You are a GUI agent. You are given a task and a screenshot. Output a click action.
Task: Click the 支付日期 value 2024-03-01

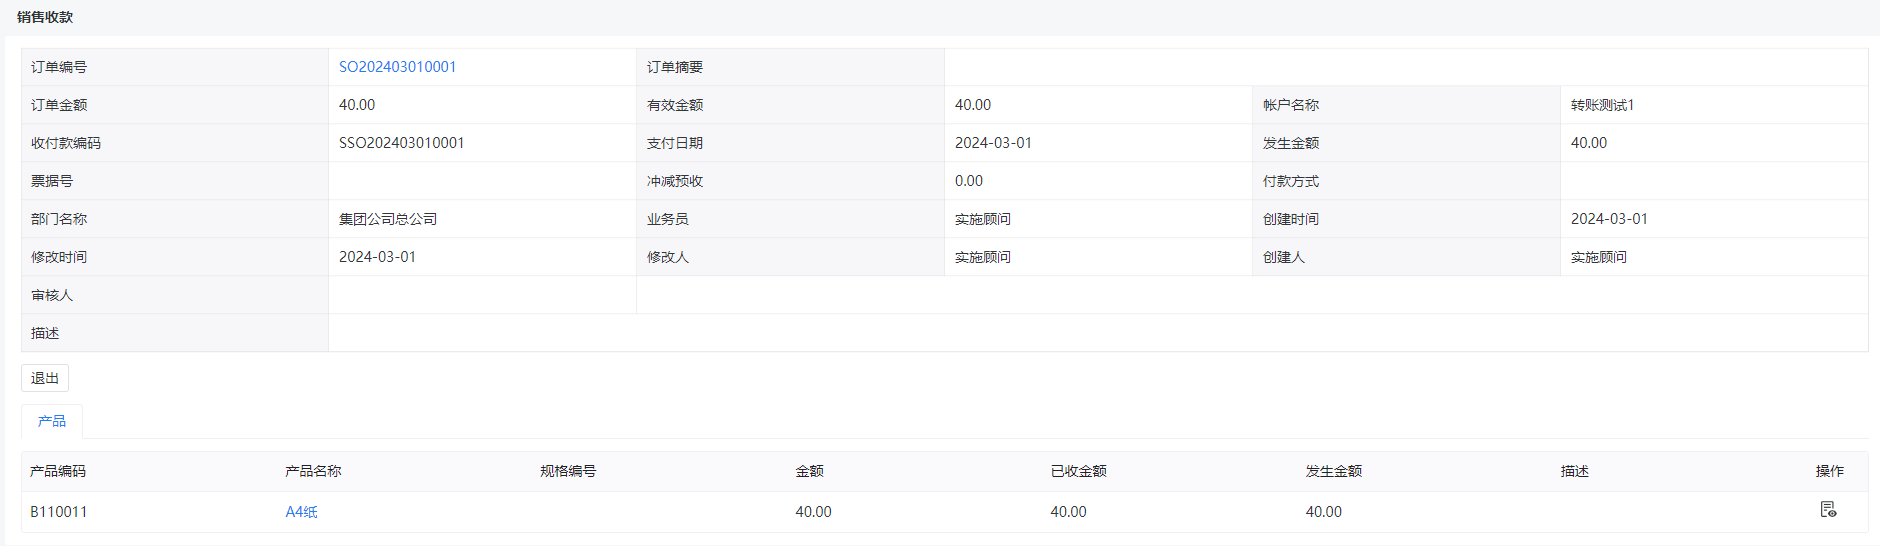993,143
